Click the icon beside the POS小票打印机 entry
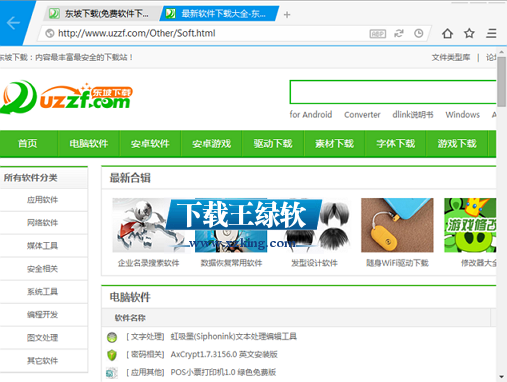Image resolution: width=507 pixels, height=382 pixels. click(x=112, y=373)
